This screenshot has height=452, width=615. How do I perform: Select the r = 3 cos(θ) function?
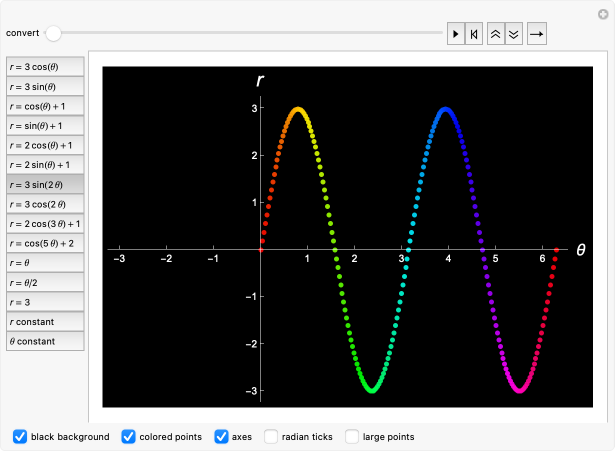45,67
